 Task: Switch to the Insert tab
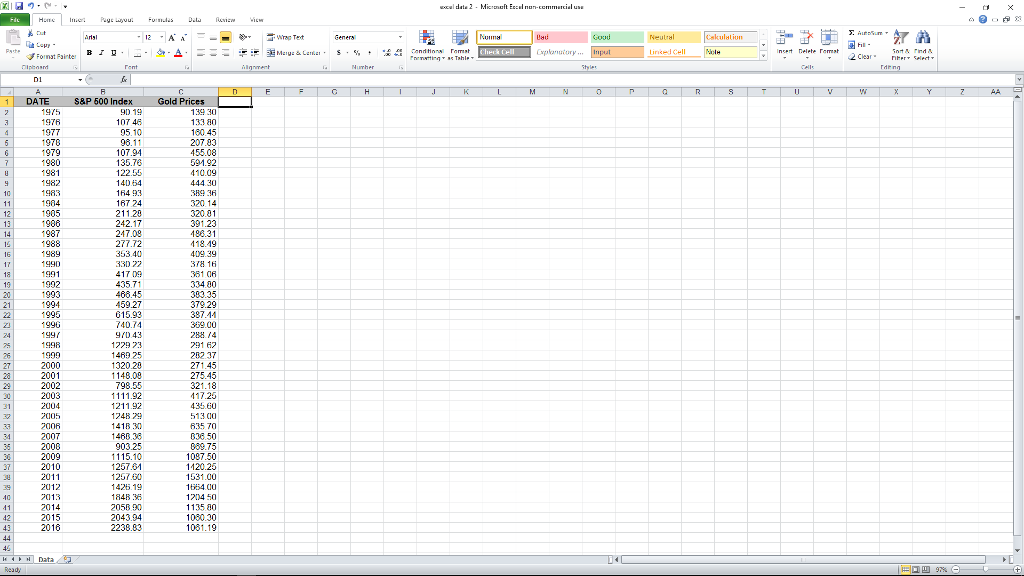pos(77,20)
